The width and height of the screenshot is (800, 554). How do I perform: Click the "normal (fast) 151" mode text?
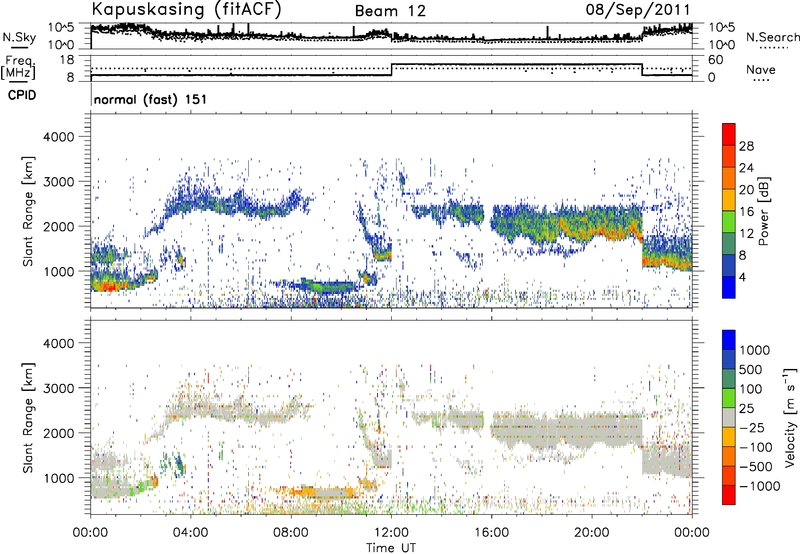[x=151, y=99]
